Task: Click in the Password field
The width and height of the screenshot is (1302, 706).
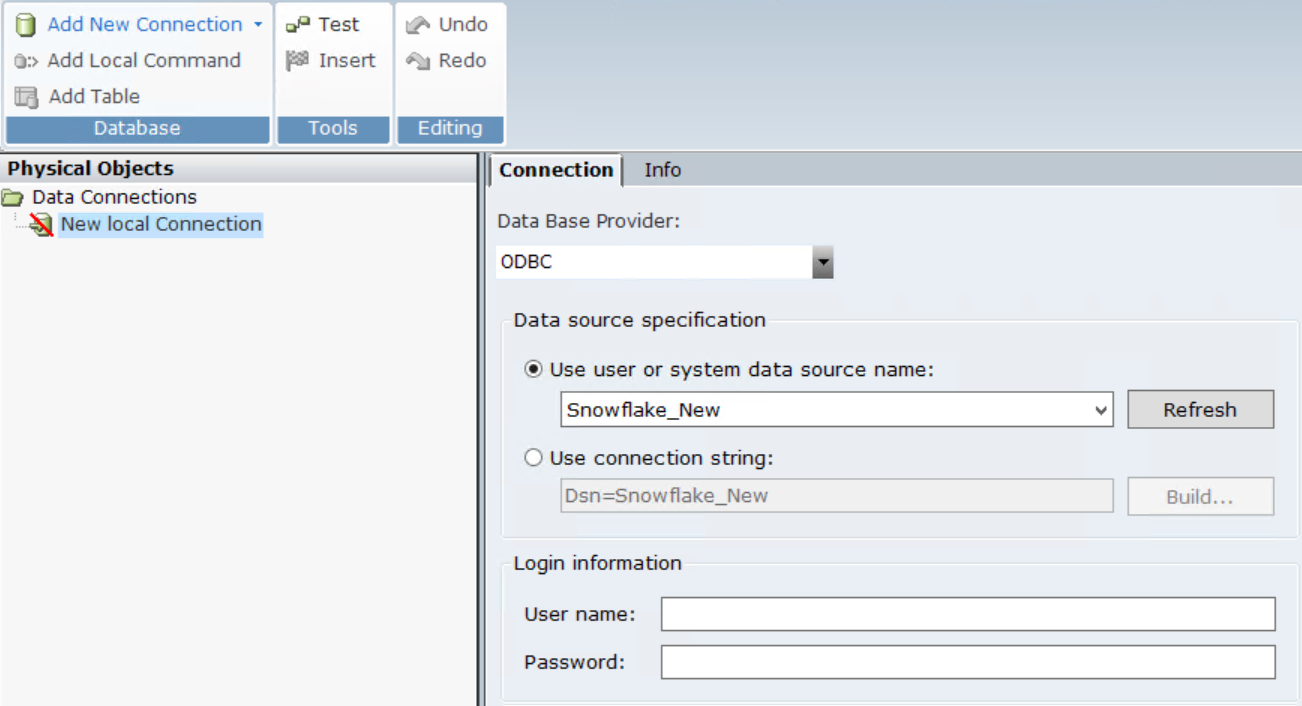Action: click(967, 662)
